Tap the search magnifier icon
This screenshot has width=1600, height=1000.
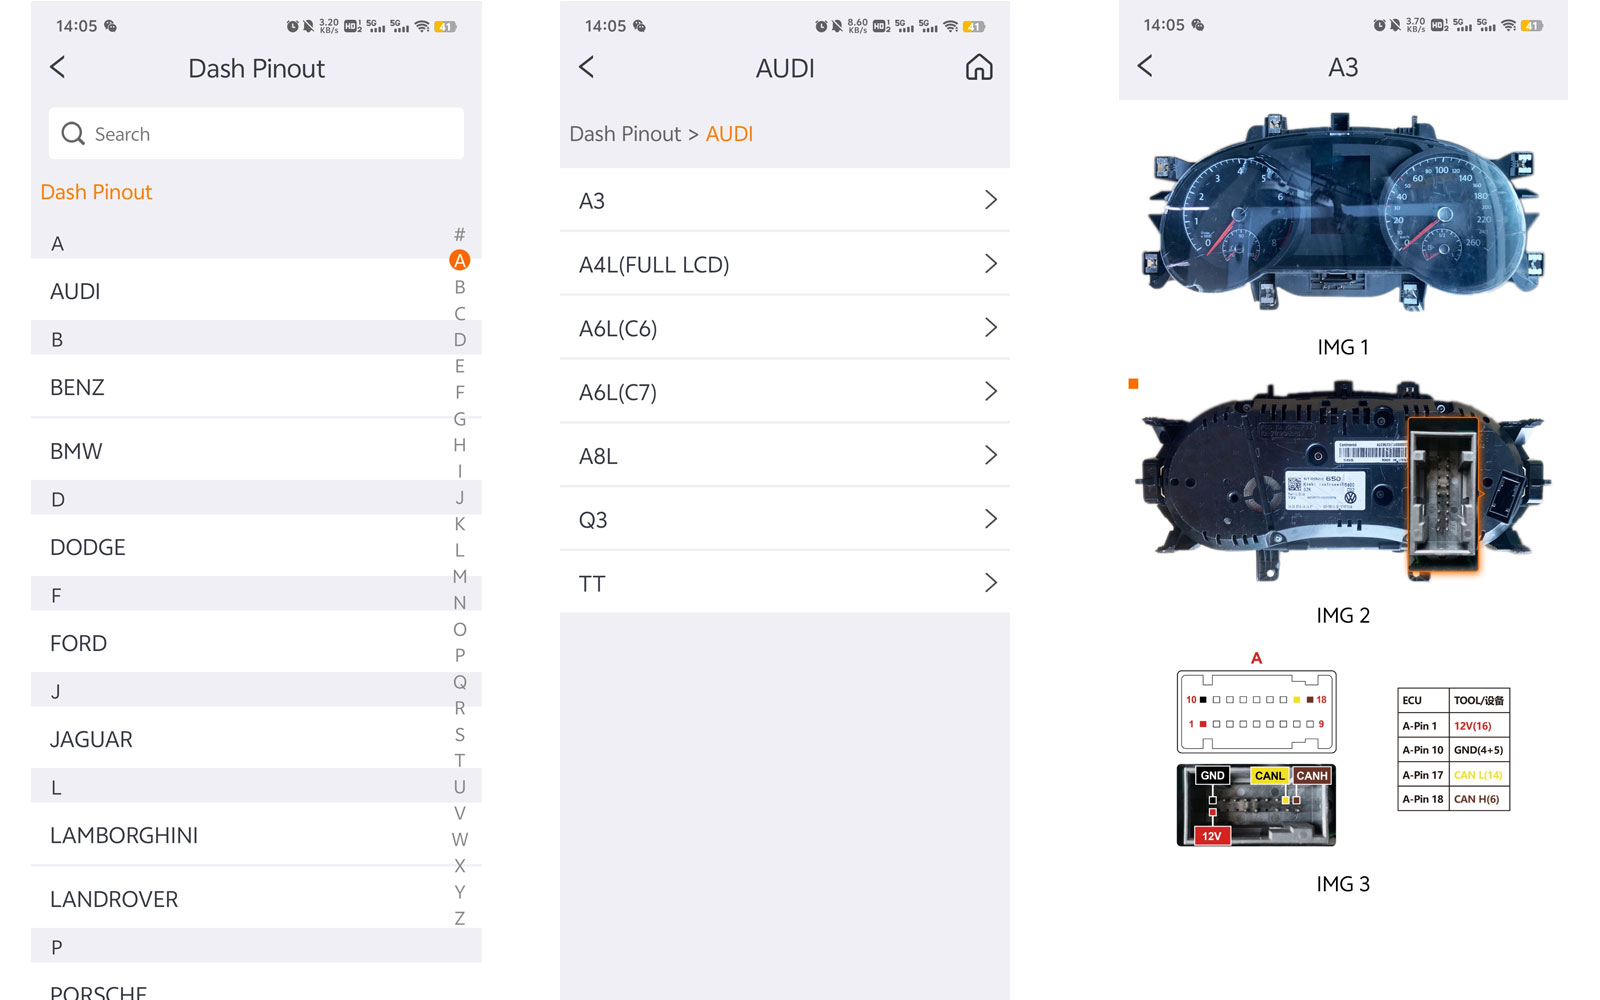pos(73,134)
